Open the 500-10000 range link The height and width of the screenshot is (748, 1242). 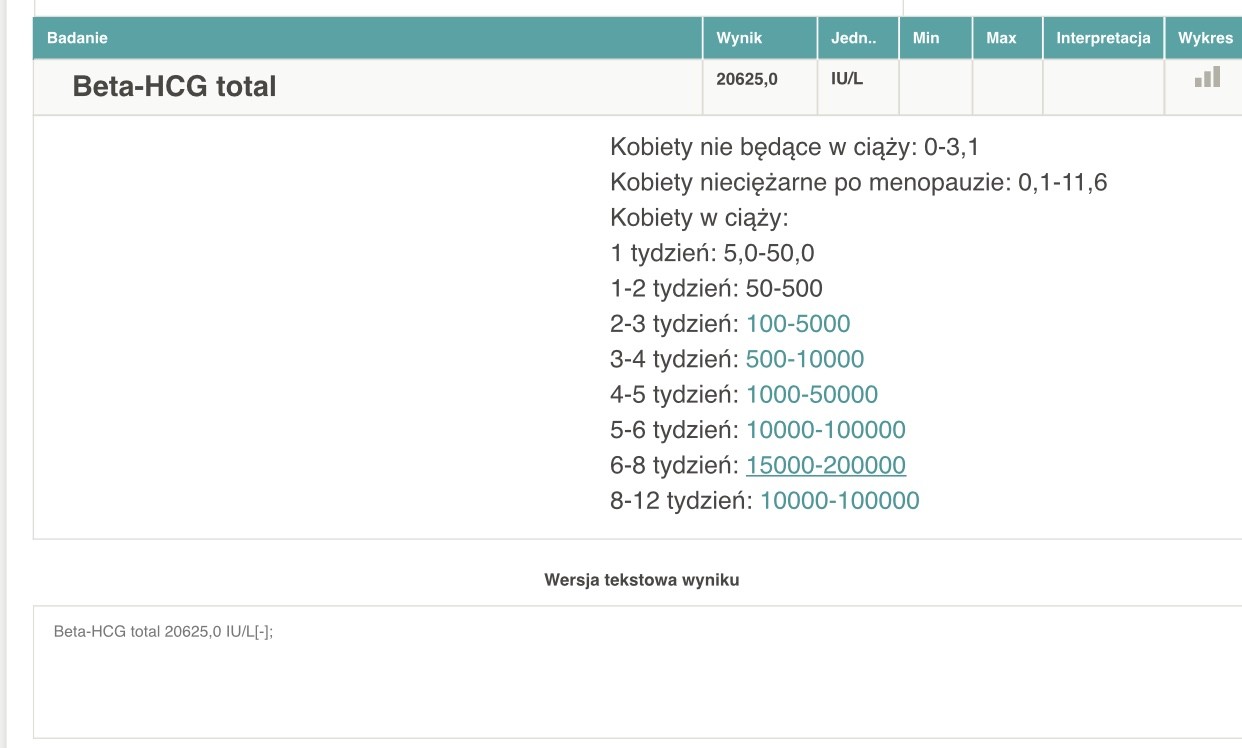[805, 359]
